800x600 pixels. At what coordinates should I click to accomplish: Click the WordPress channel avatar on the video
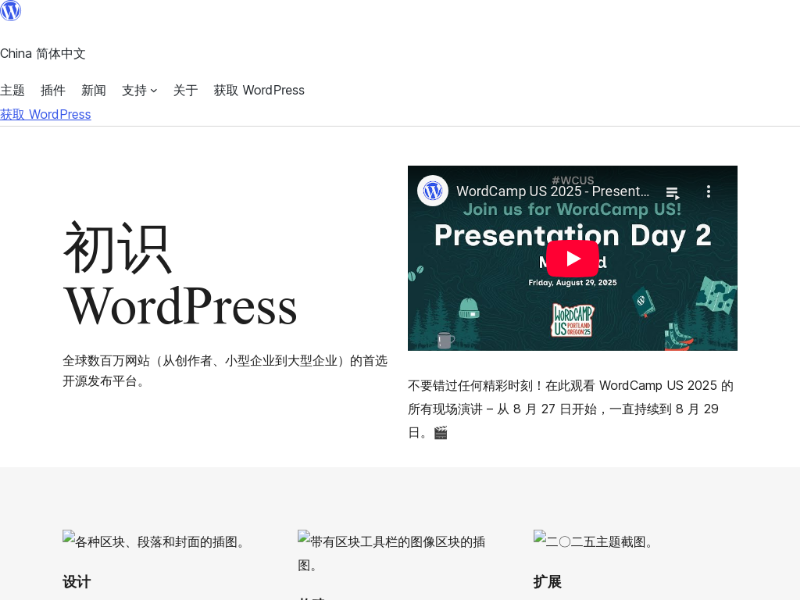[433, 191]
